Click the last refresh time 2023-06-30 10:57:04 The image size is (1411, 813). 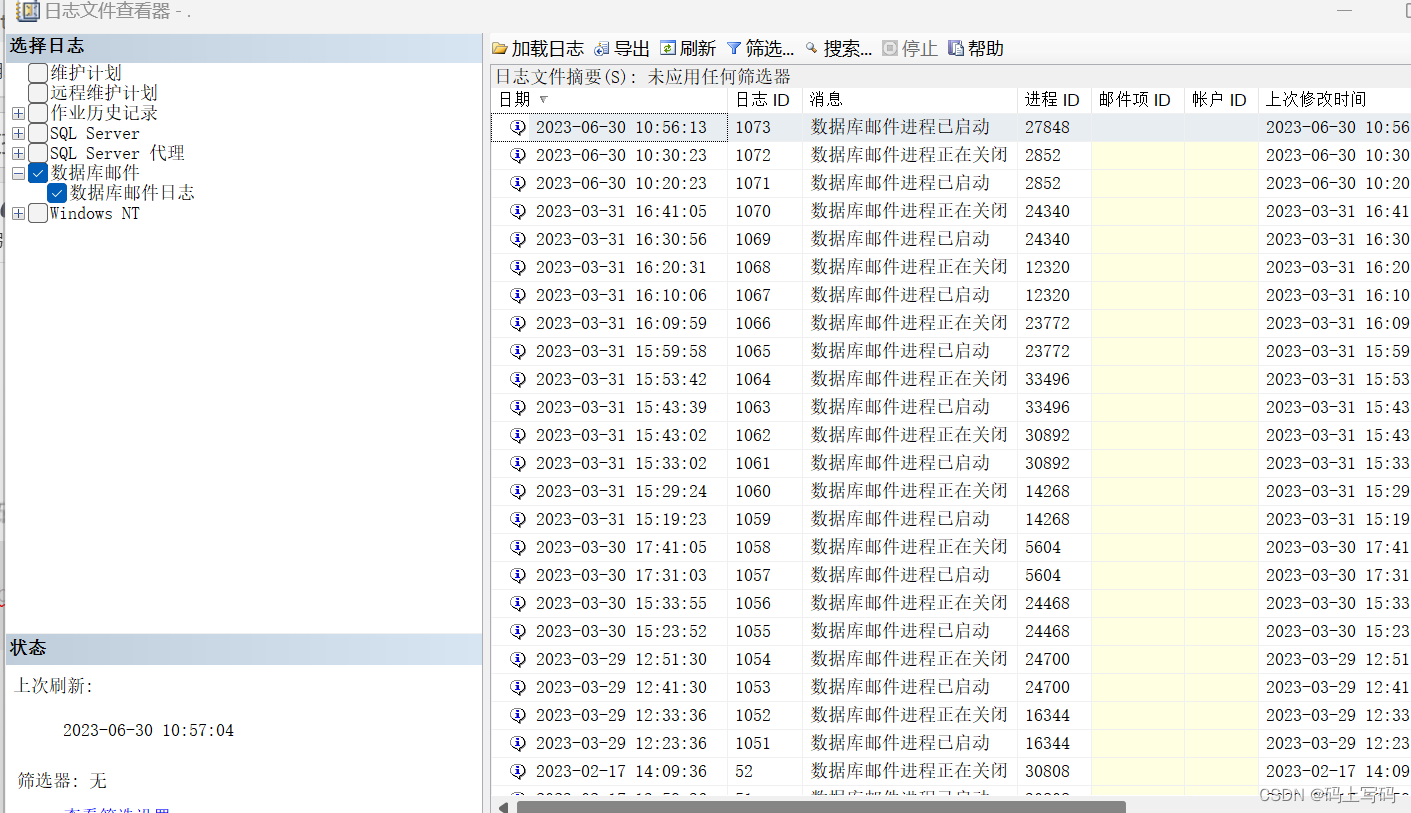coord(148,730)
